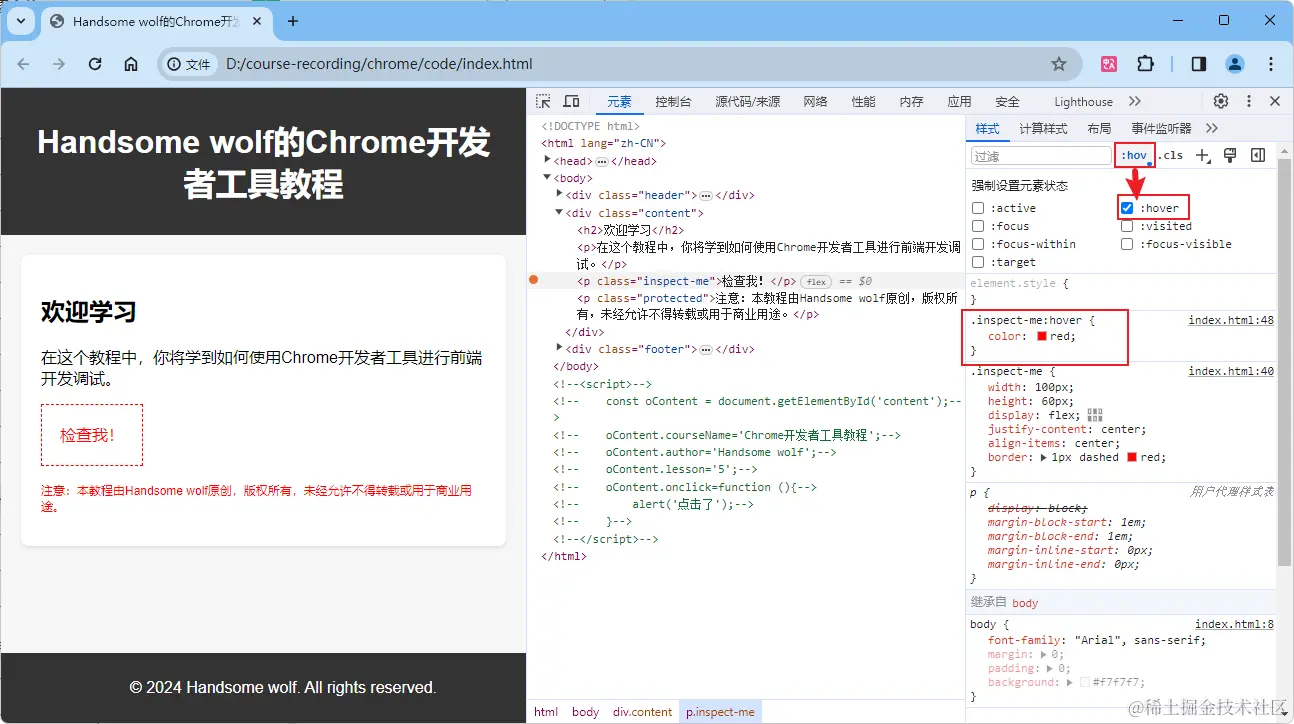Open a new browser tab

click(x=293, y=21)
